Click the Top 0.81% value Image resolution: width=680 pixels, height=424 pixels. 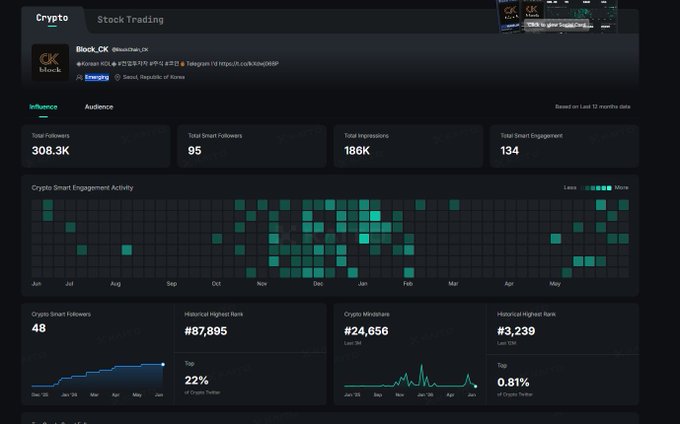[513, 382]
